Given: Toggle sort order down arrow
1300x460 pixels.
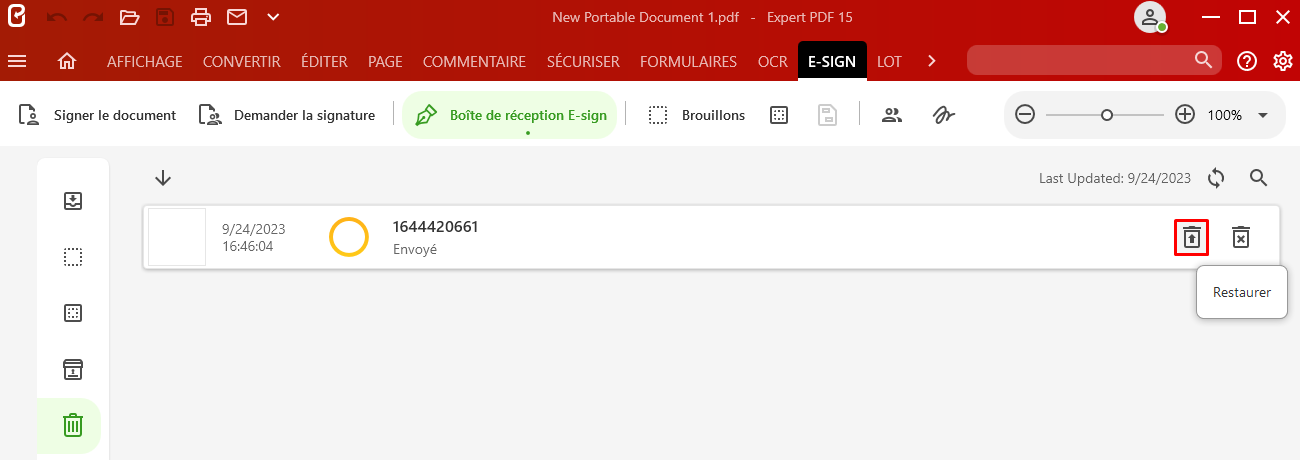Looking at the screenshot, I should (x=163, y=178).
